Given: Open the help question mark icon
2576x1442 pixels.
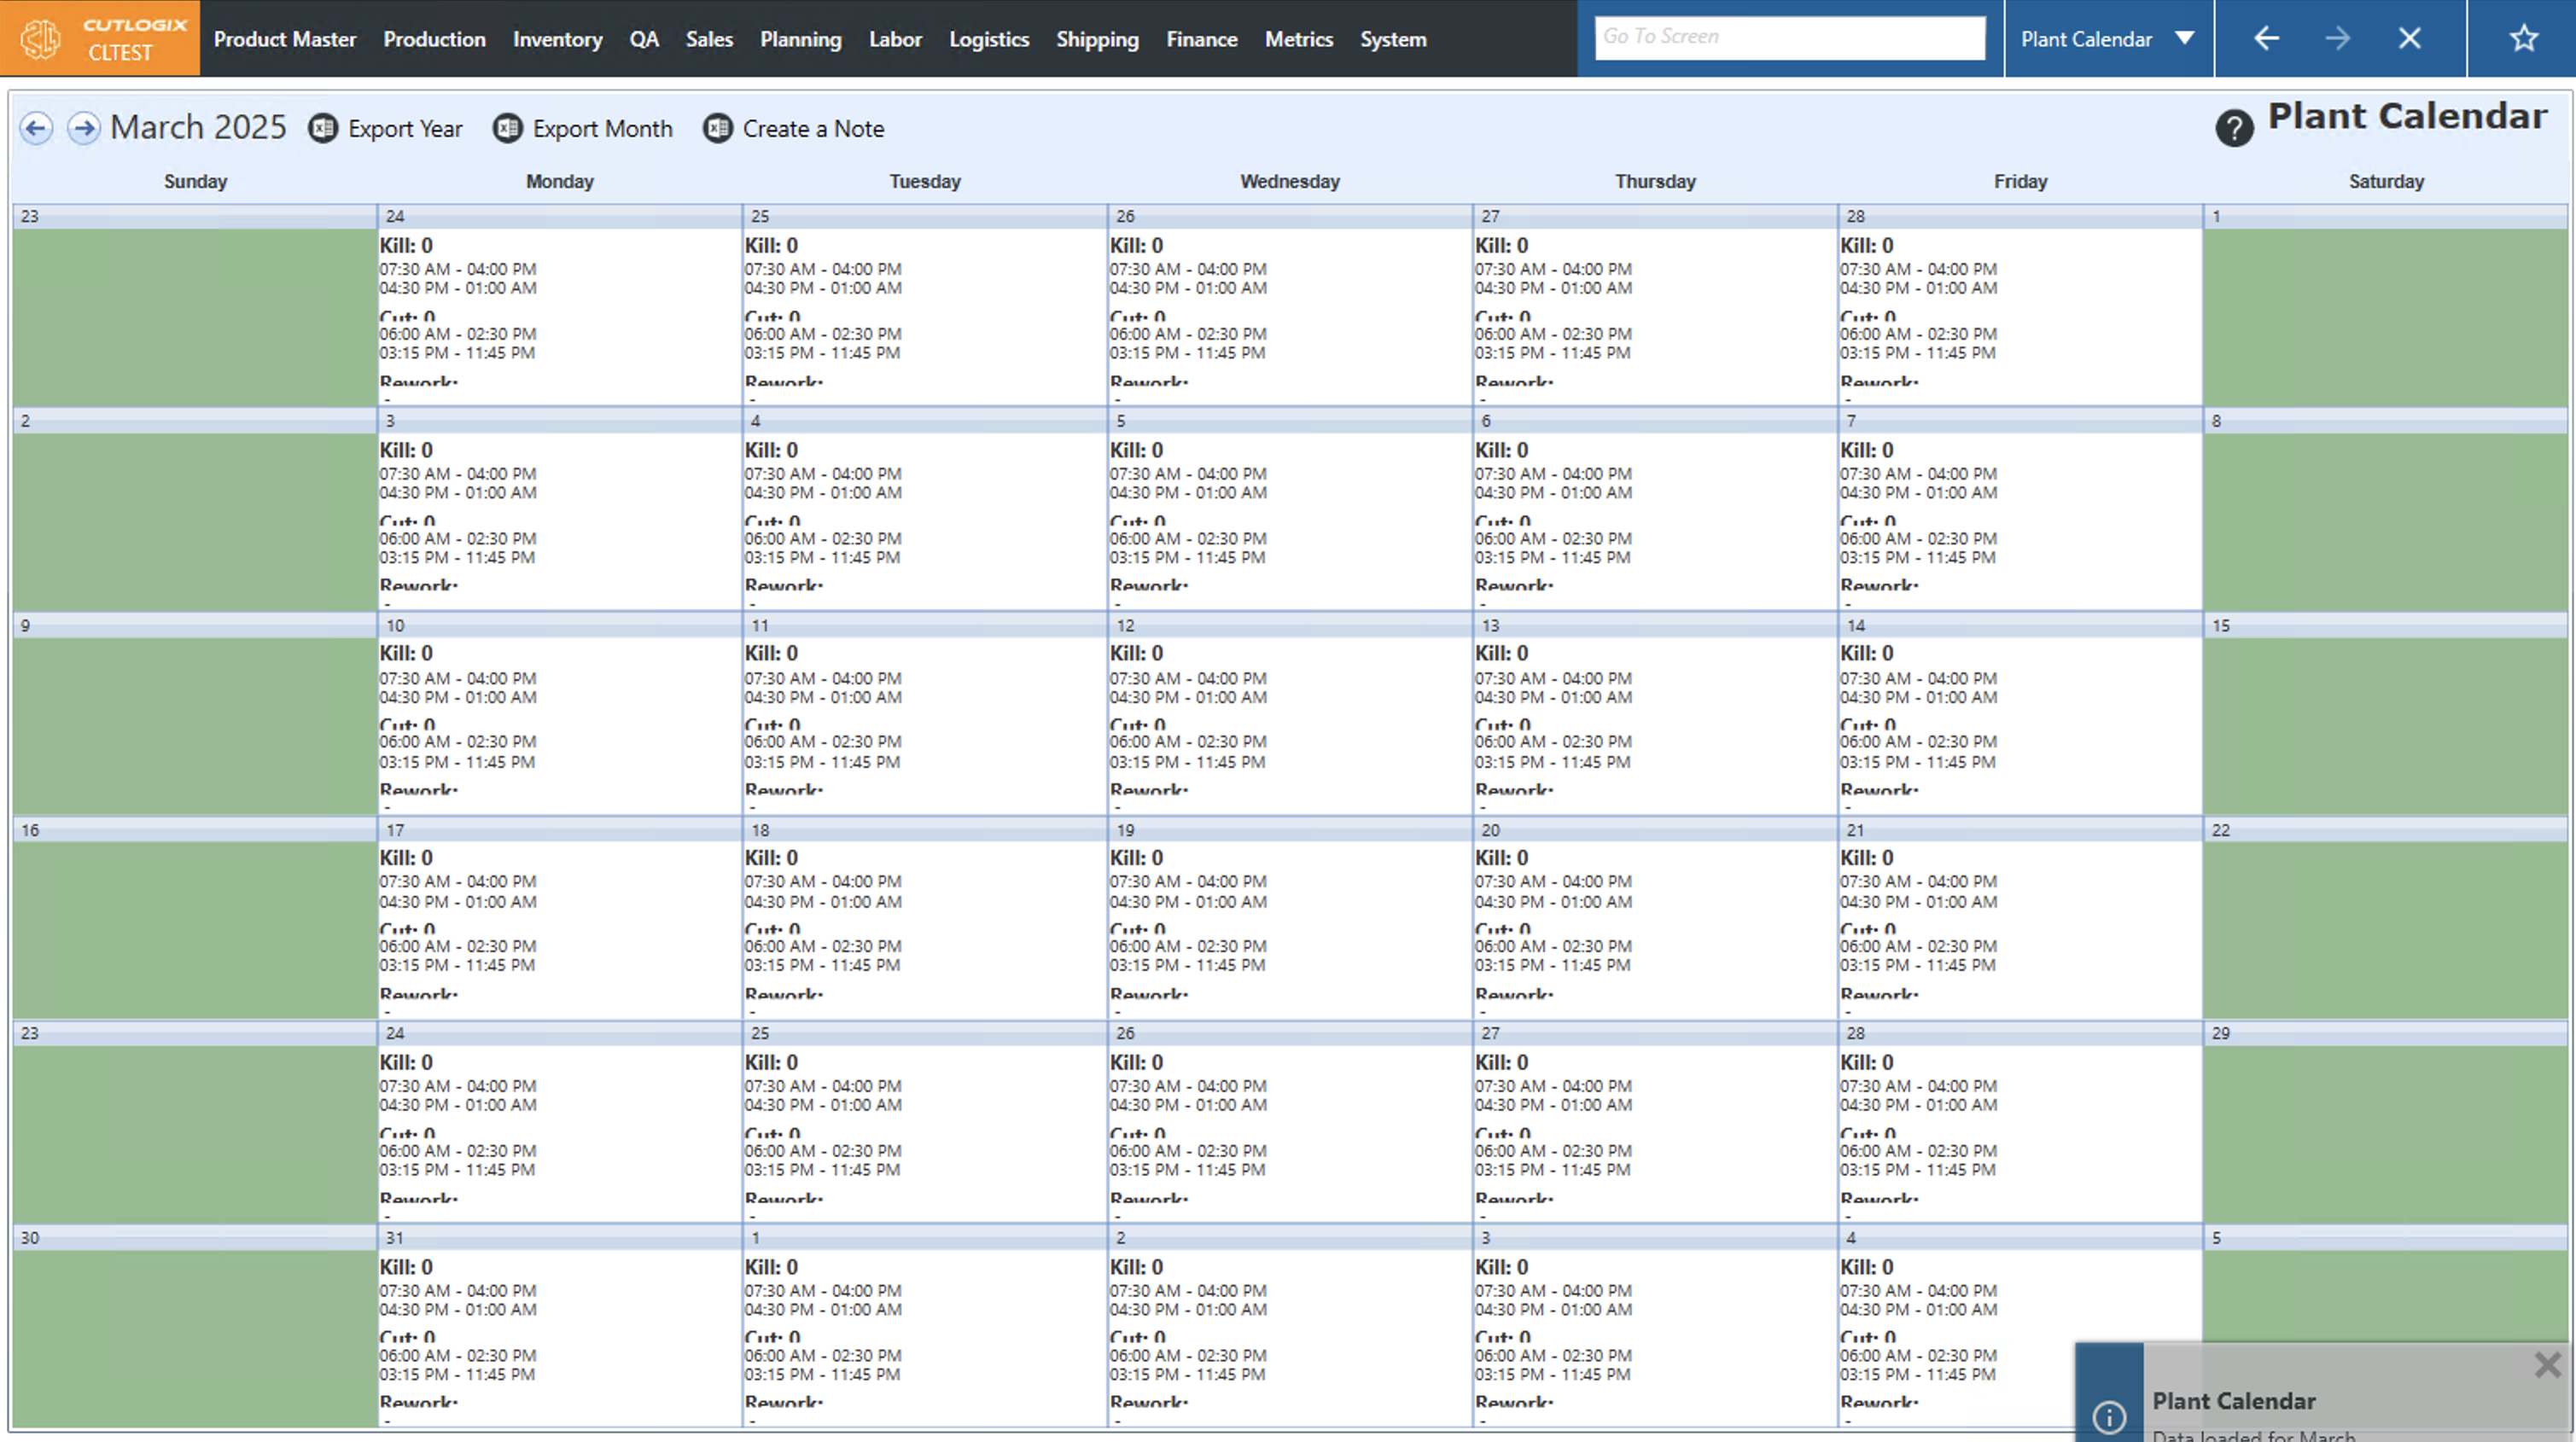Looking at the screenshot, I should point(2234,128).
